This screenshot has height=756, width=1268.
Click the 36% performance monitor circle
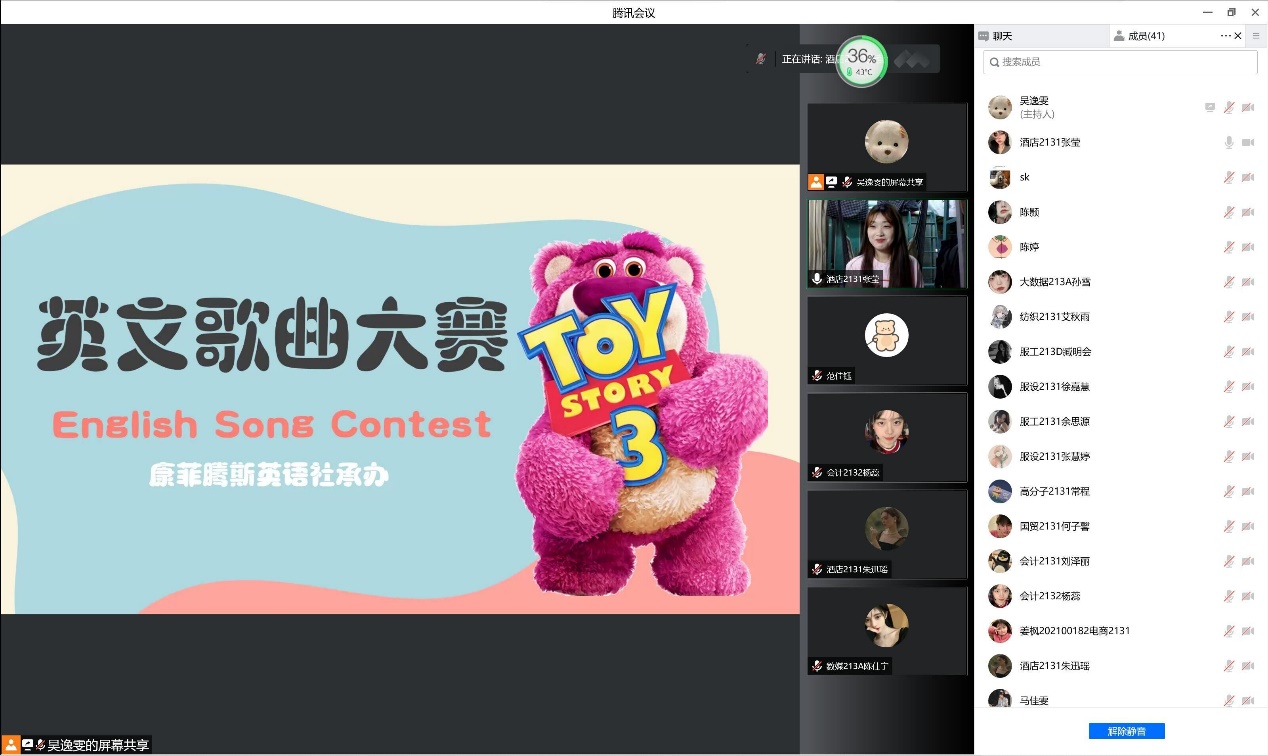(861, 62)
